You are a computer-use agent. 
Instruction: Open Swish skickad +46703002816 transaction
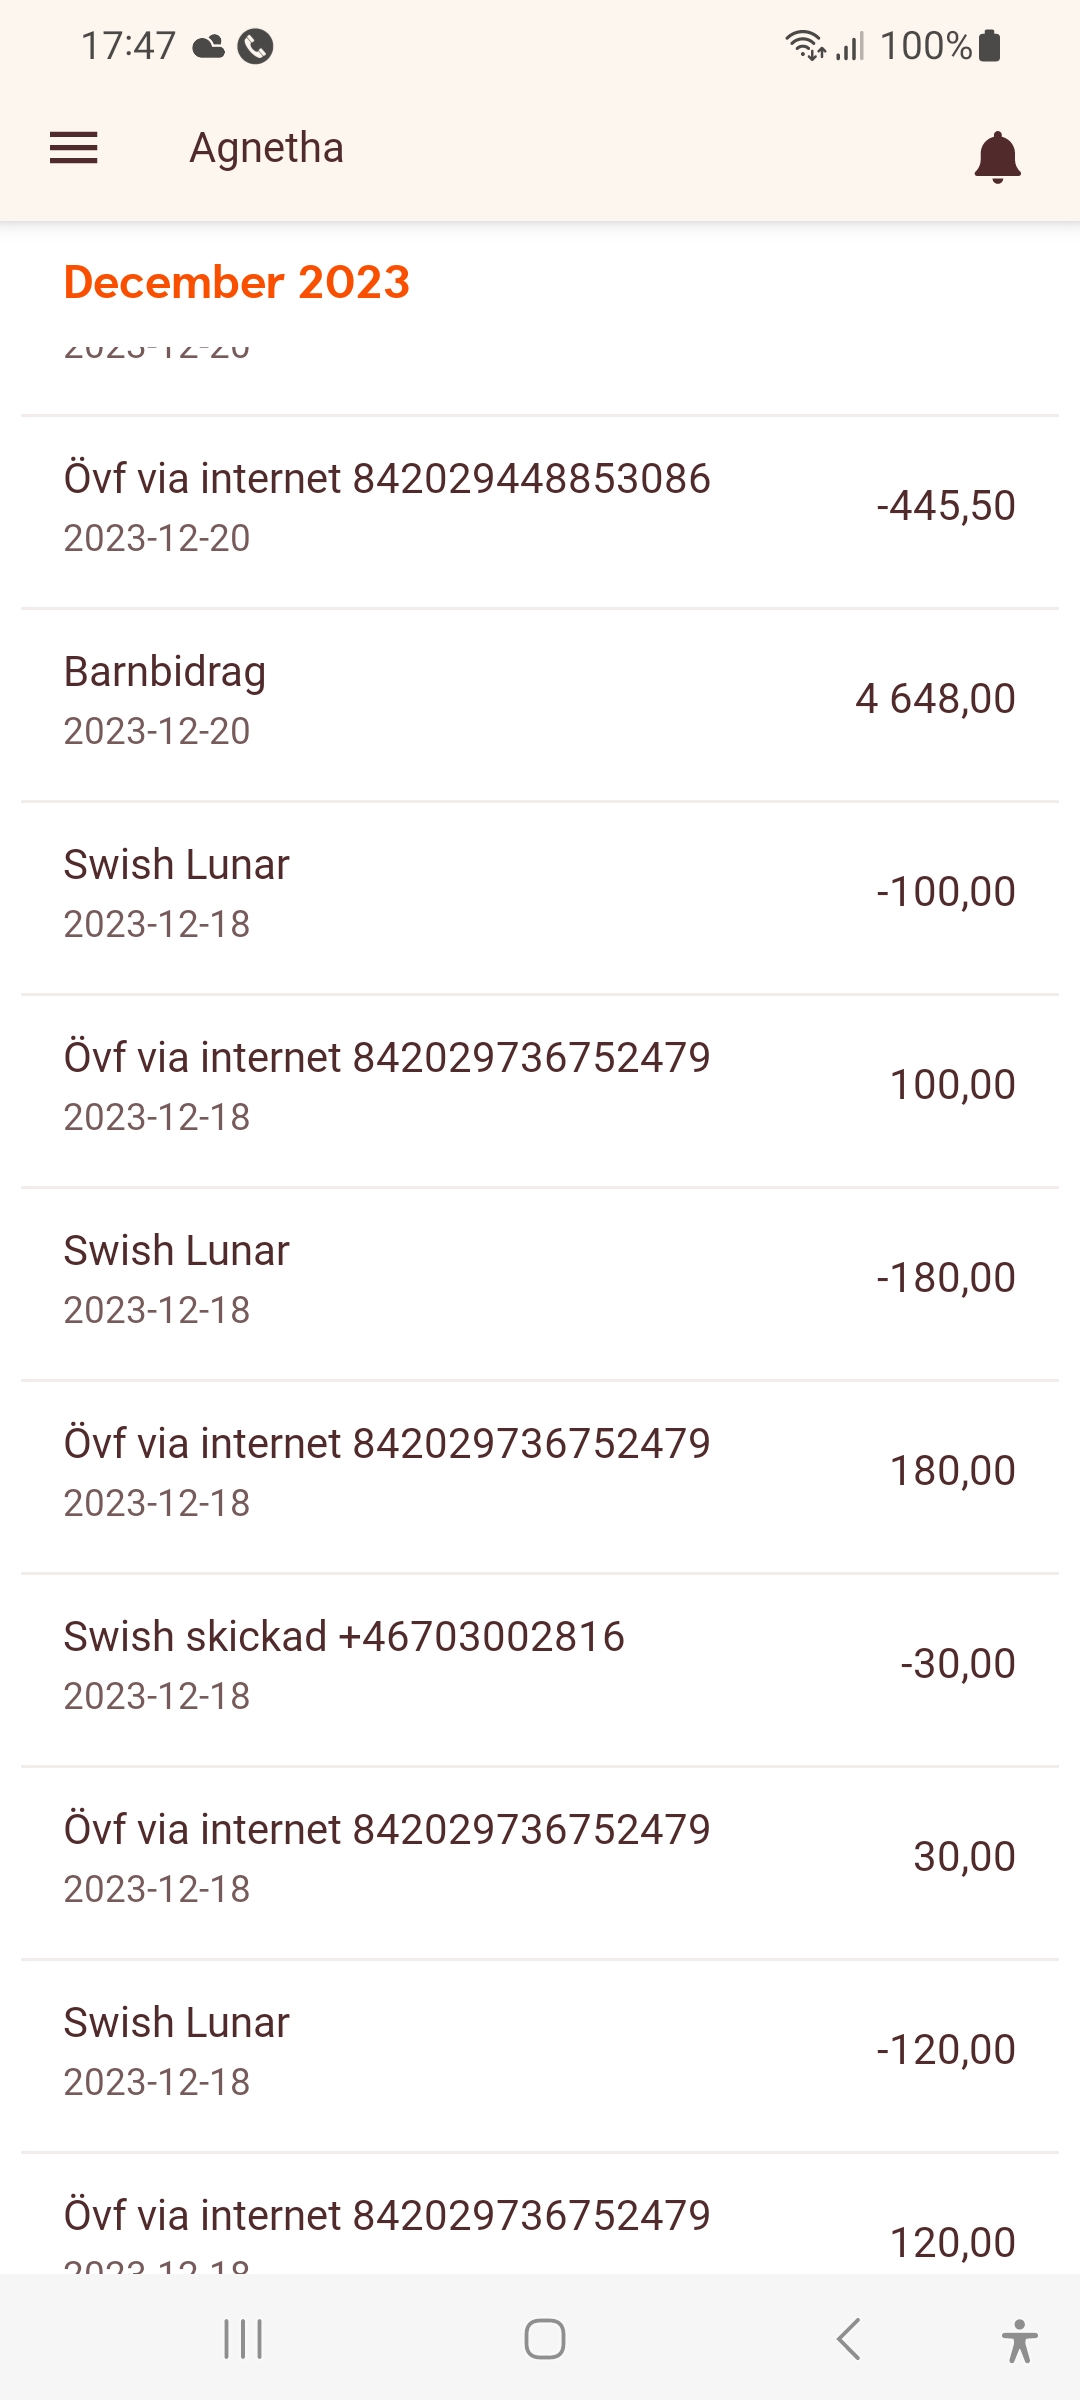tap(540, 1665)
